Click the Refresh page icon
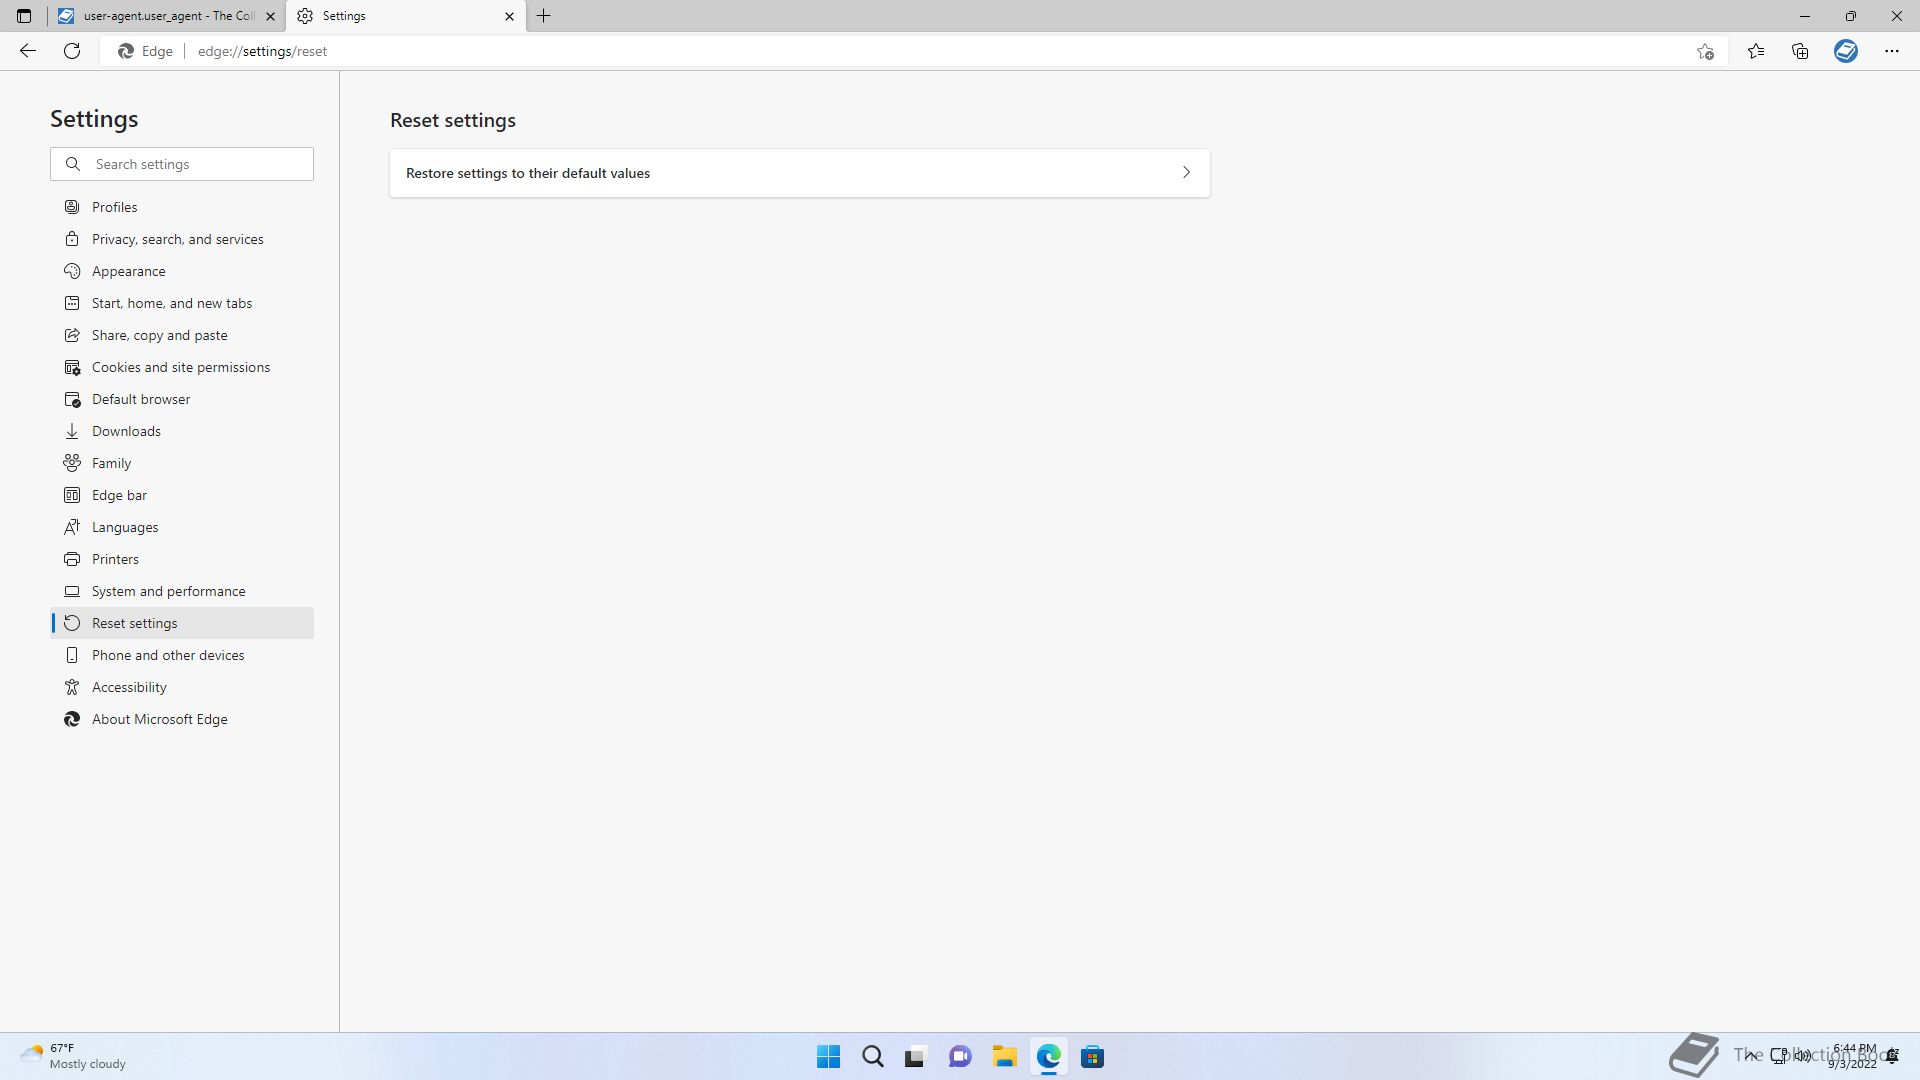Screen dimensions: 1920x1080 tap(72, 51)
